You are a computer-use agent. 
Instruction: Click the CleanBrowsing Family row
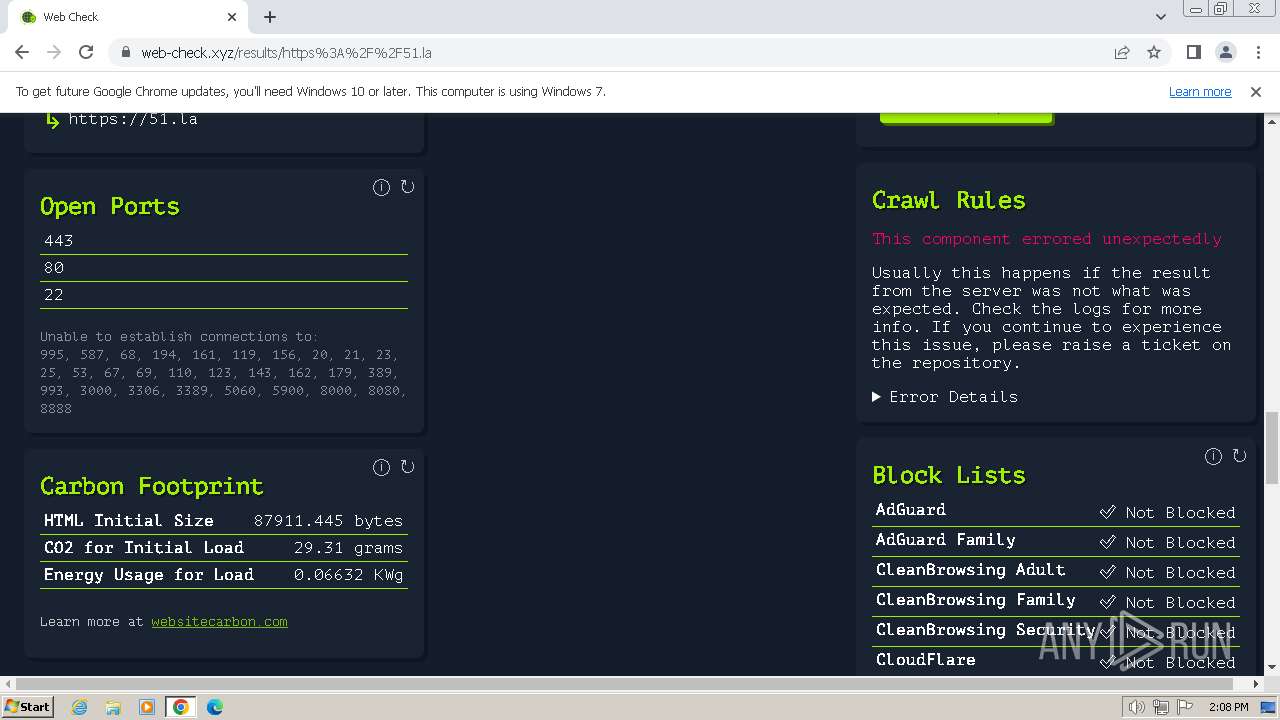pos(1056,601)
